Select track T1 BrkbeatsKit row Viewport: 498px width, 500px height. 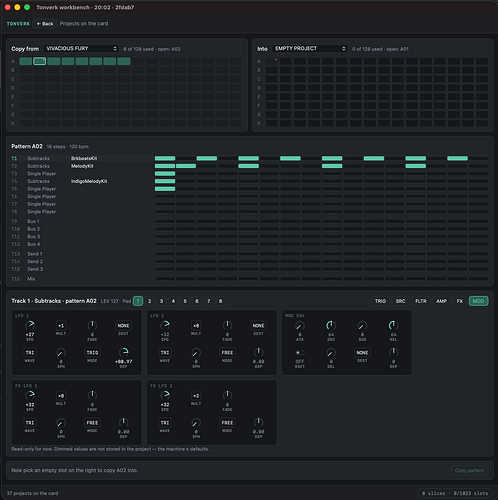(x=250, y=158)
